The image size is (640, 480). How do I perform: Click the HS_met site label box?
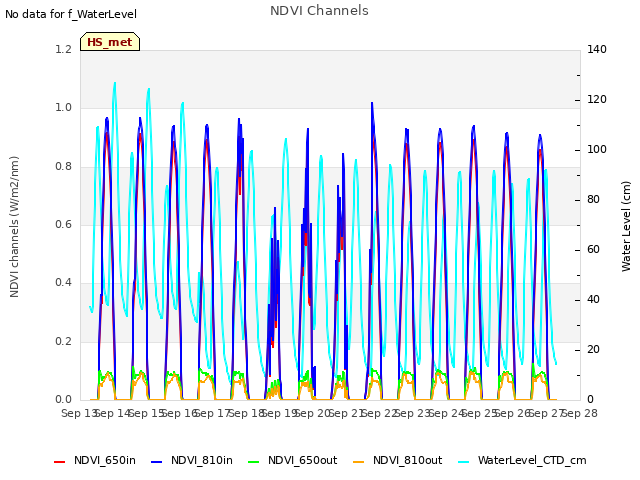[x=110, y=42]
